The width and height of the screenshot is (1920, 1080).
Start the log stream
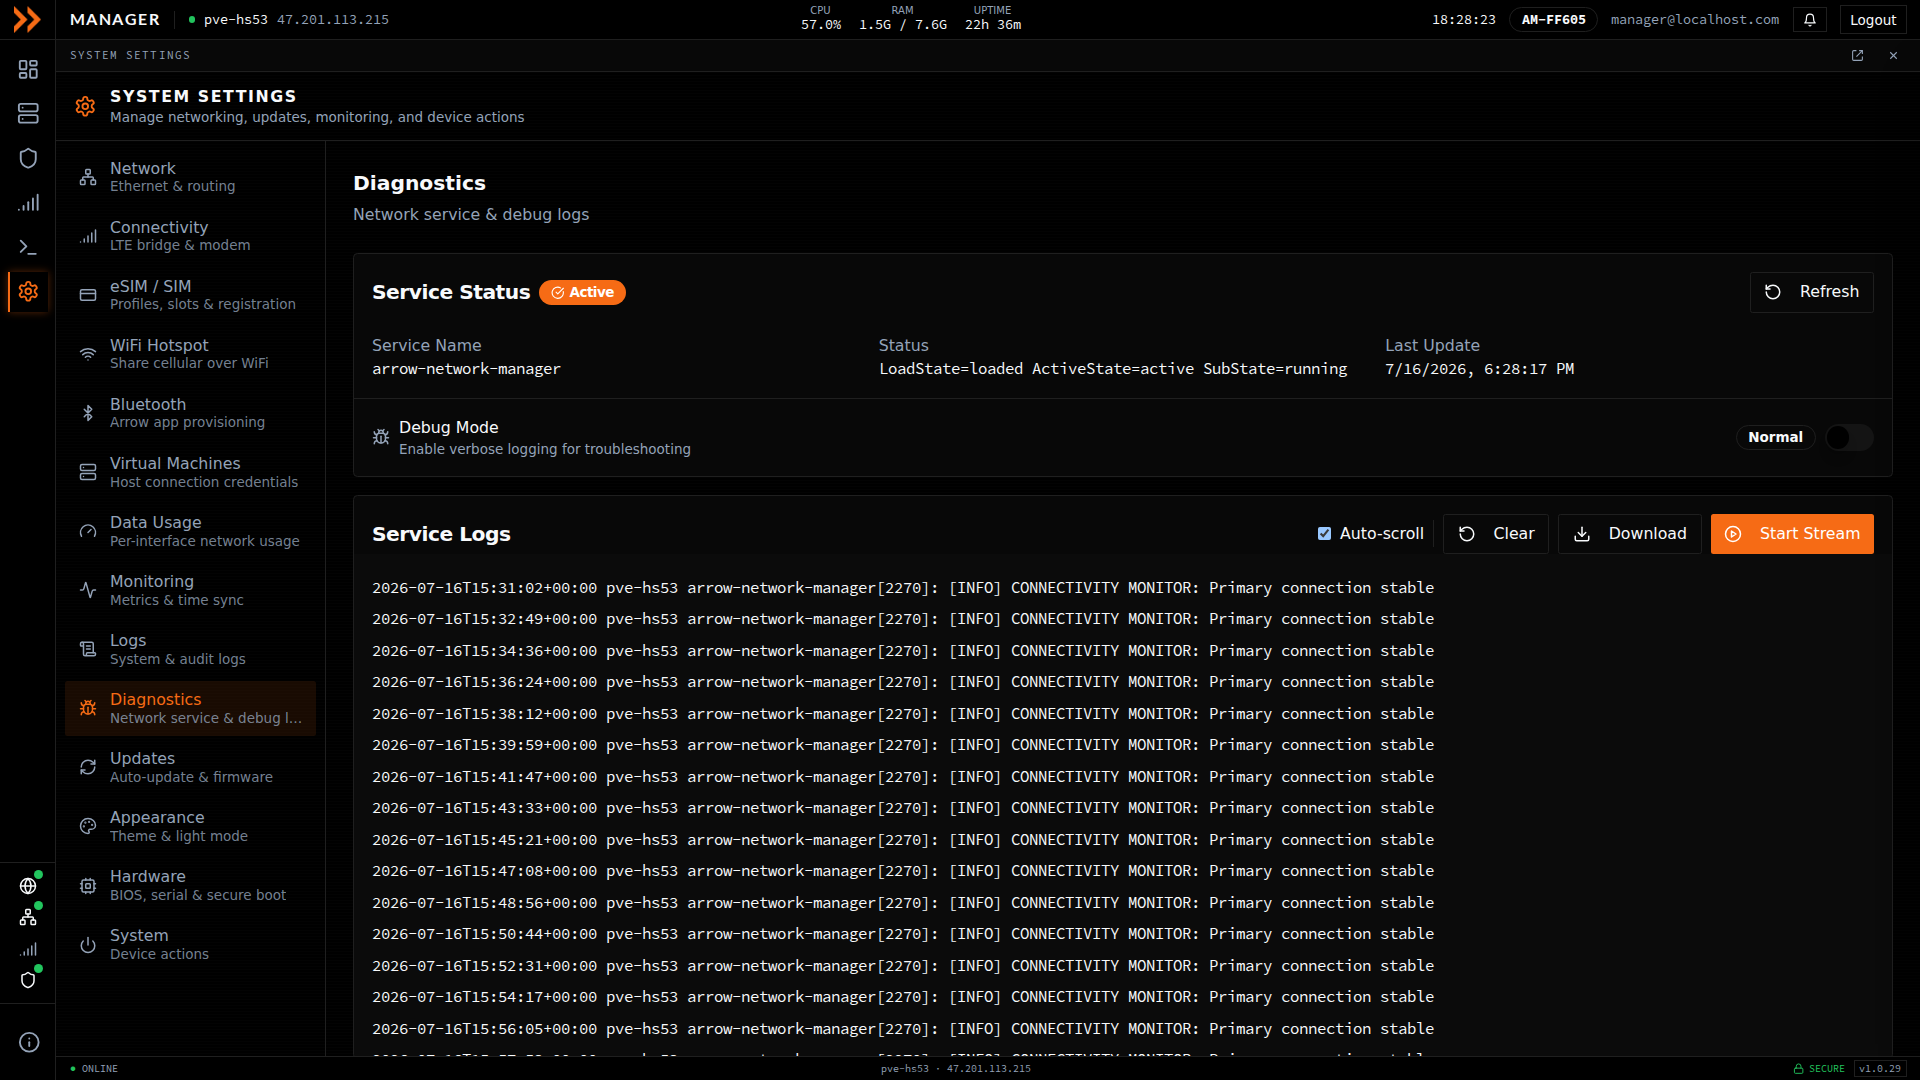1792,534
